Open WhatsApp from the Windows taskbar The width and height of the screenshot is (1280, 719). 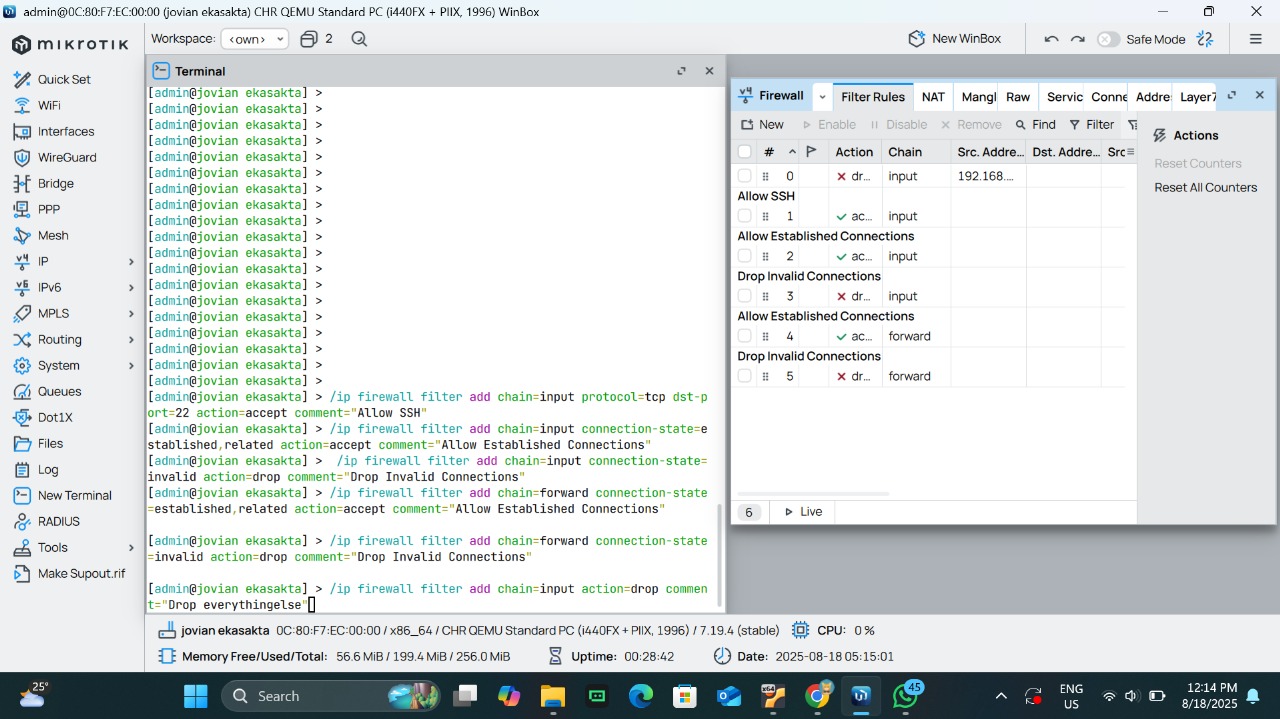pyautogui.click(x=906, y=696)
